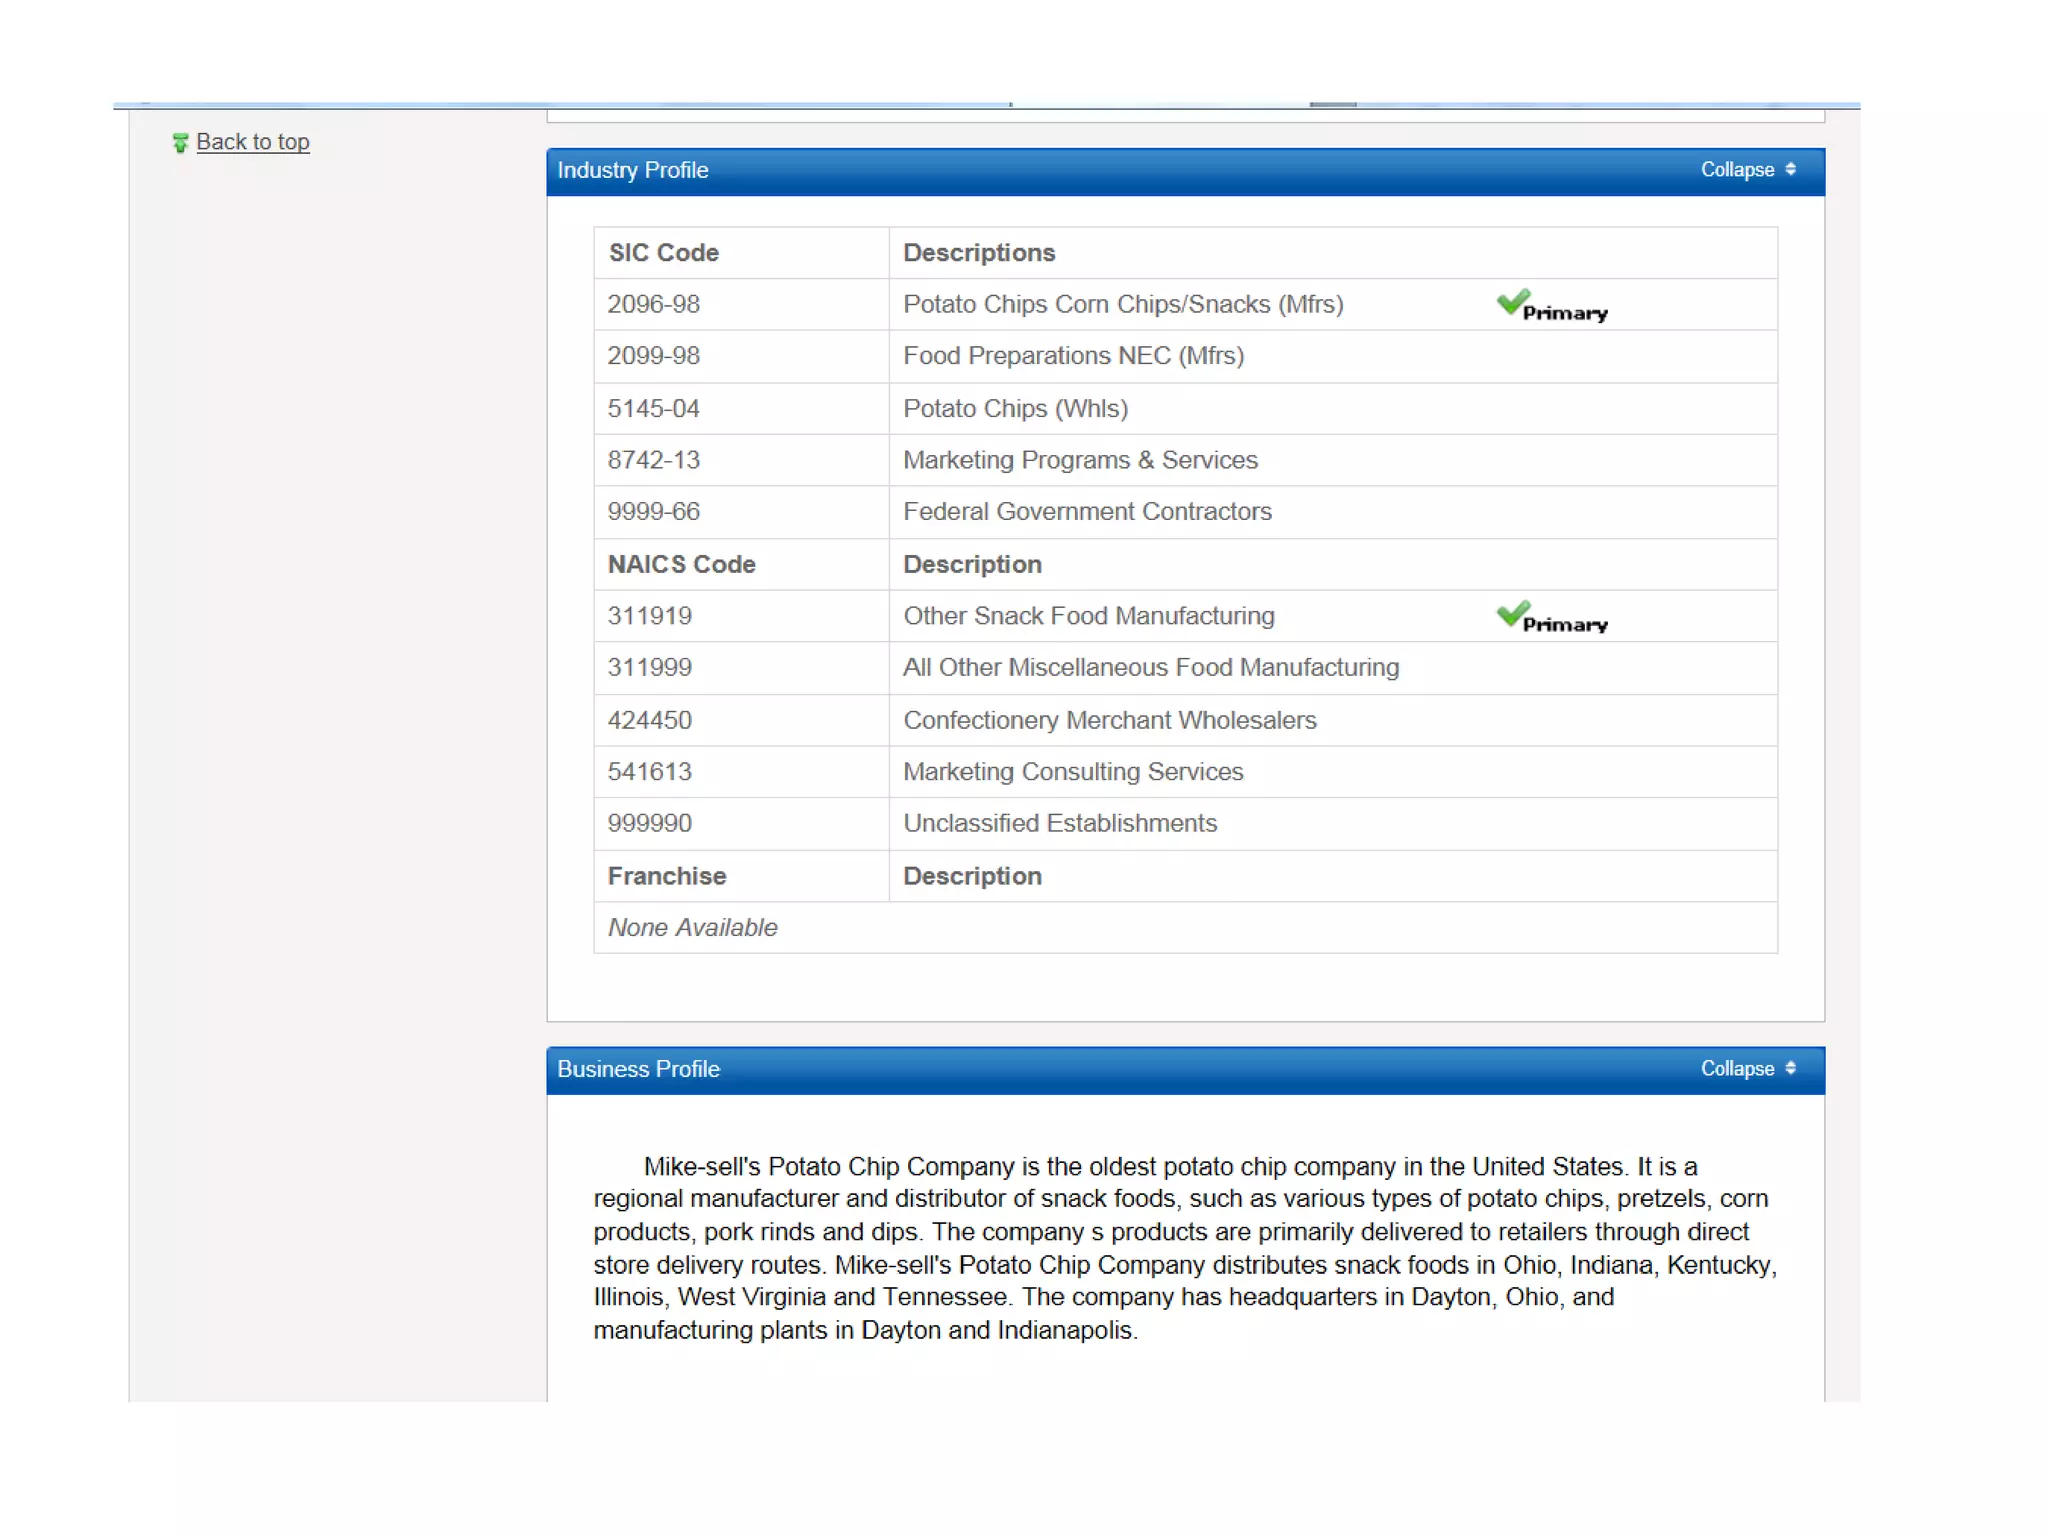Screen dimensions: 2048x1536
Task: Select SIC code 2096-98 cell
Action: [653, 305]
